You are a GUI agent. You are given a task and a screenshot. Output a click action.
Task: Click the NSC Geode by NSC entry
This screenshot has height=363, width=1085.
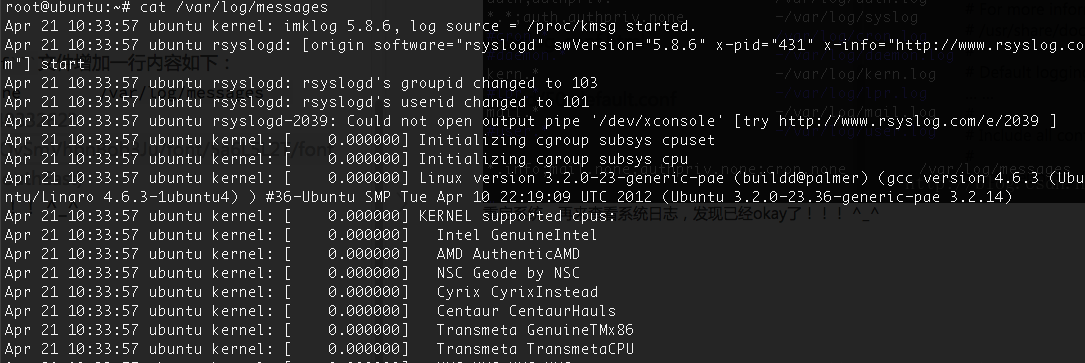tap(508, 273)
